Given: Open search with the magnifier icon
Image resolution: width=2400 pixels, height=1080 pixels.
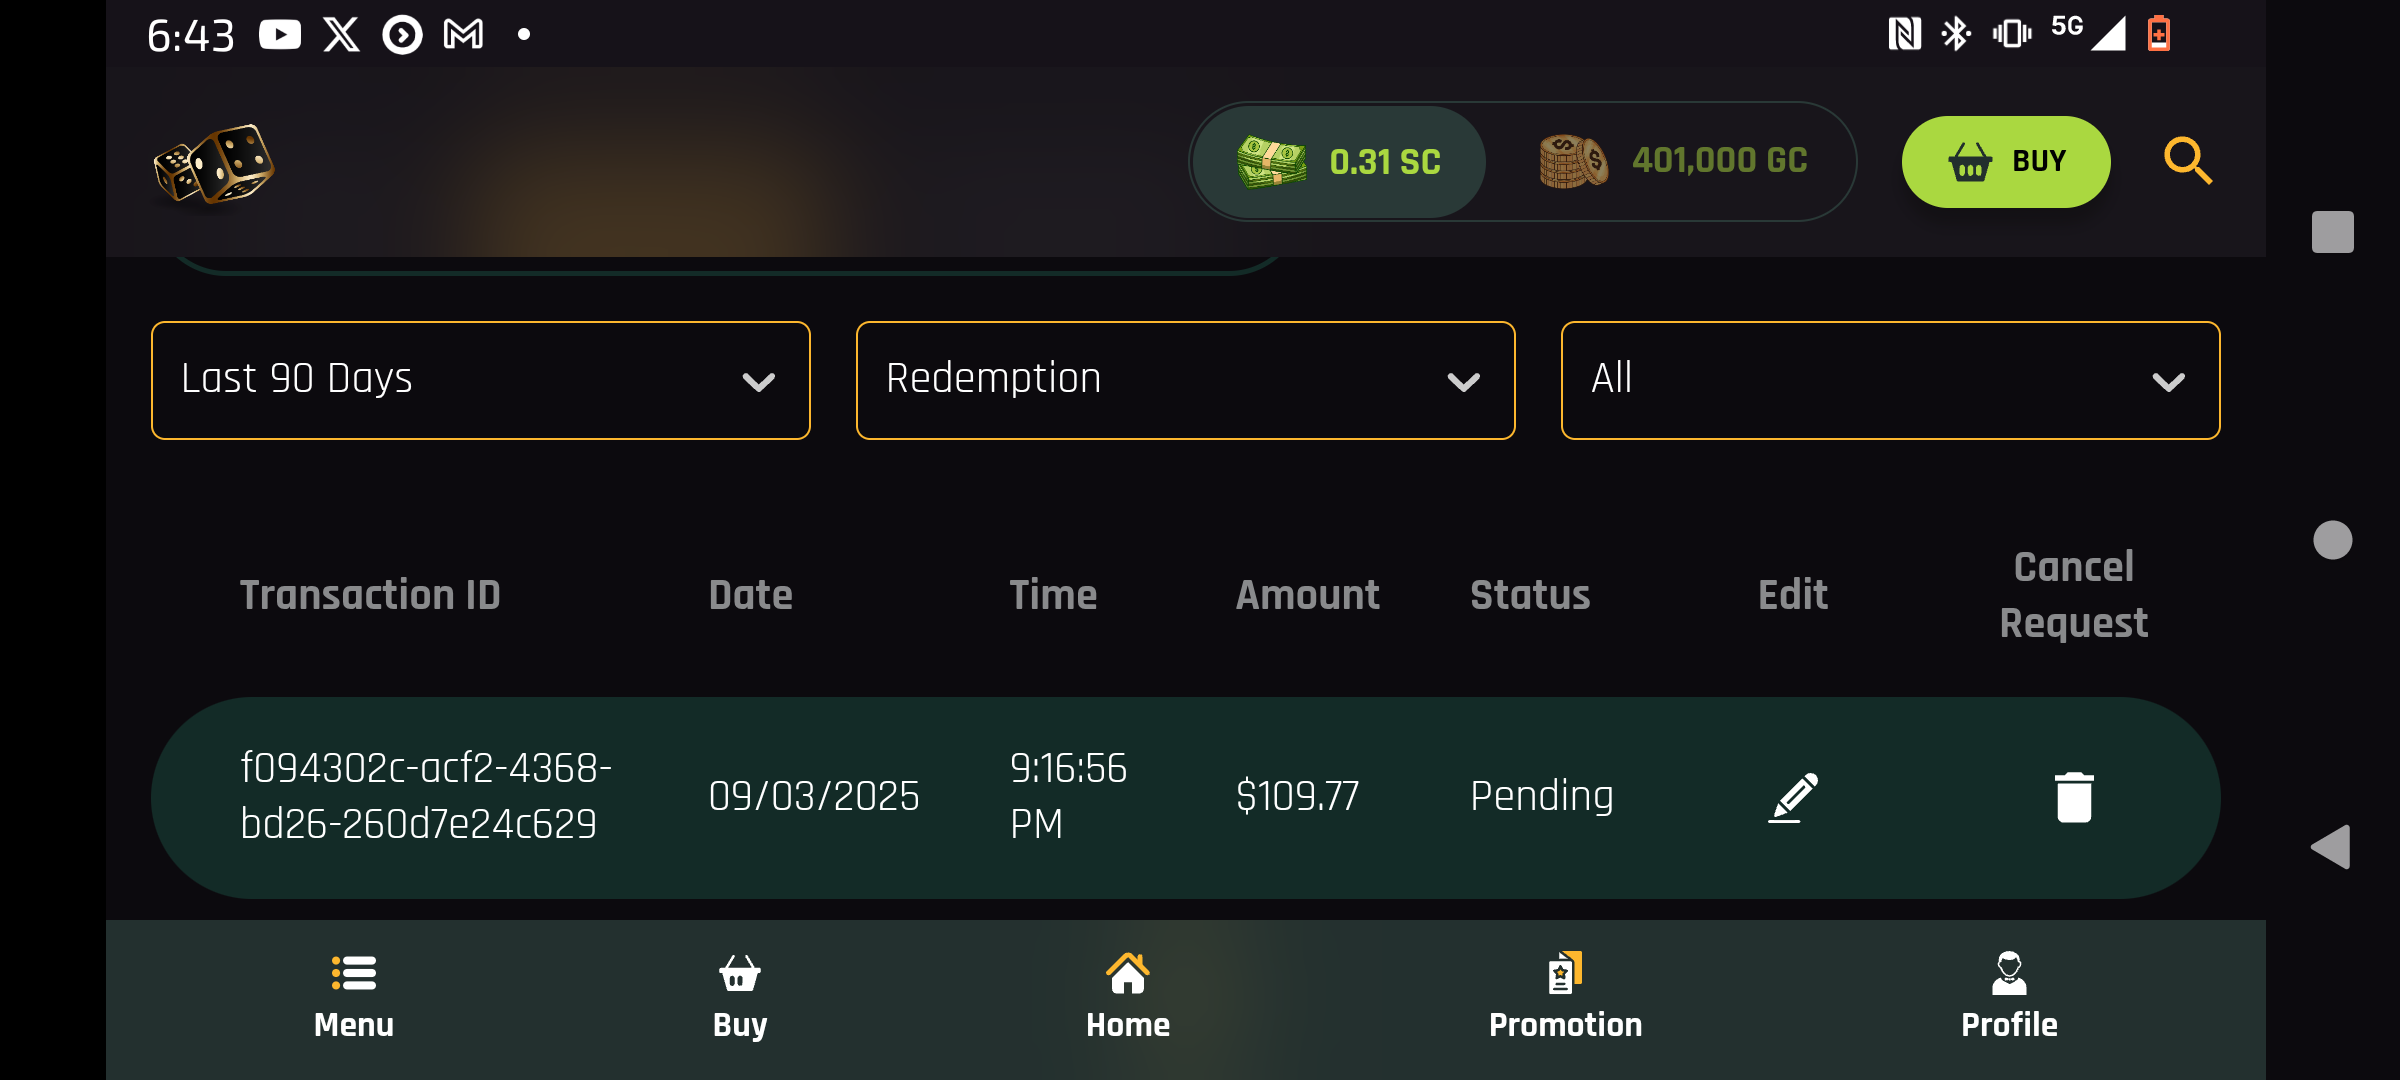Looking at the screenshot, I should point(2187,161).
